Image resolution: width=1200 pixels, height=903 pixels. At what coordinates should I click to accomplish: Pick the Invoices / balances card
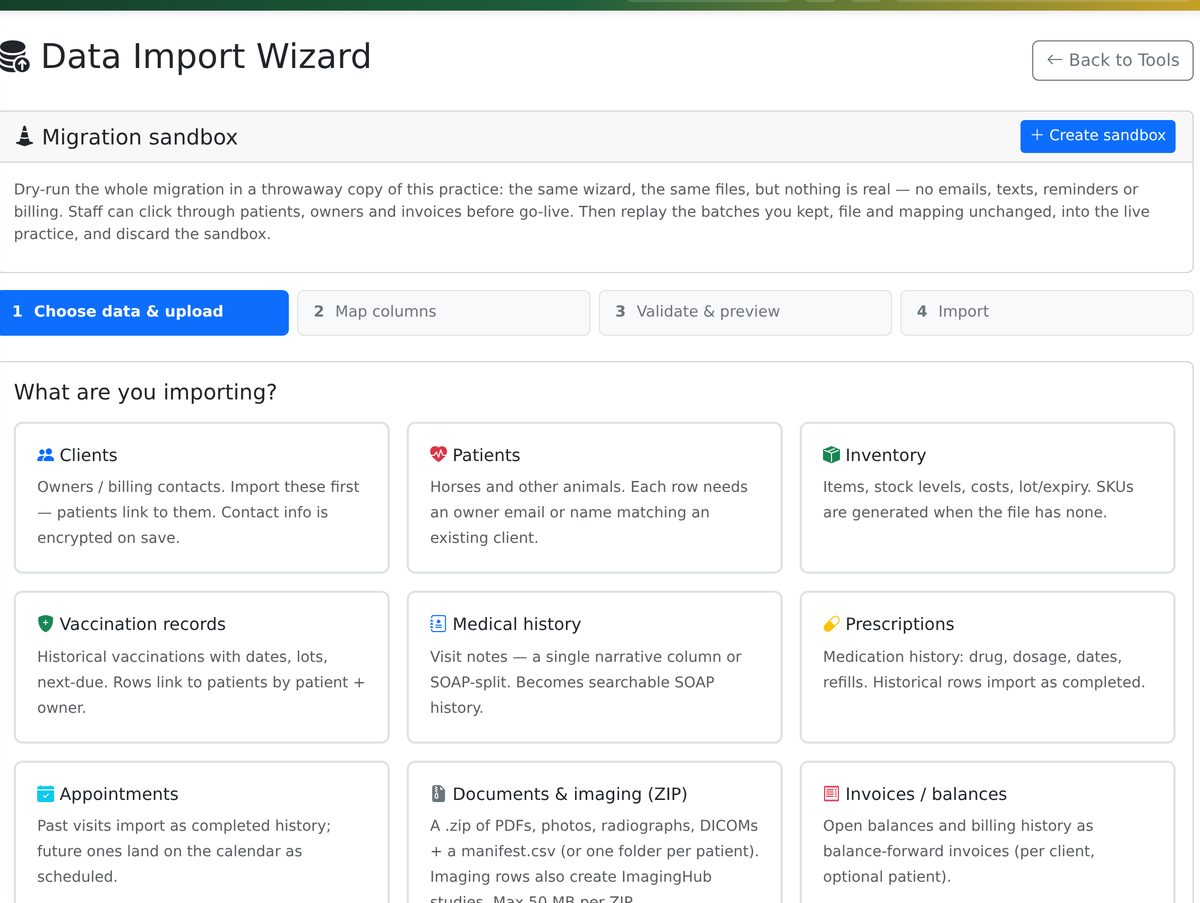pyautogui.click(x=987, y=833)
